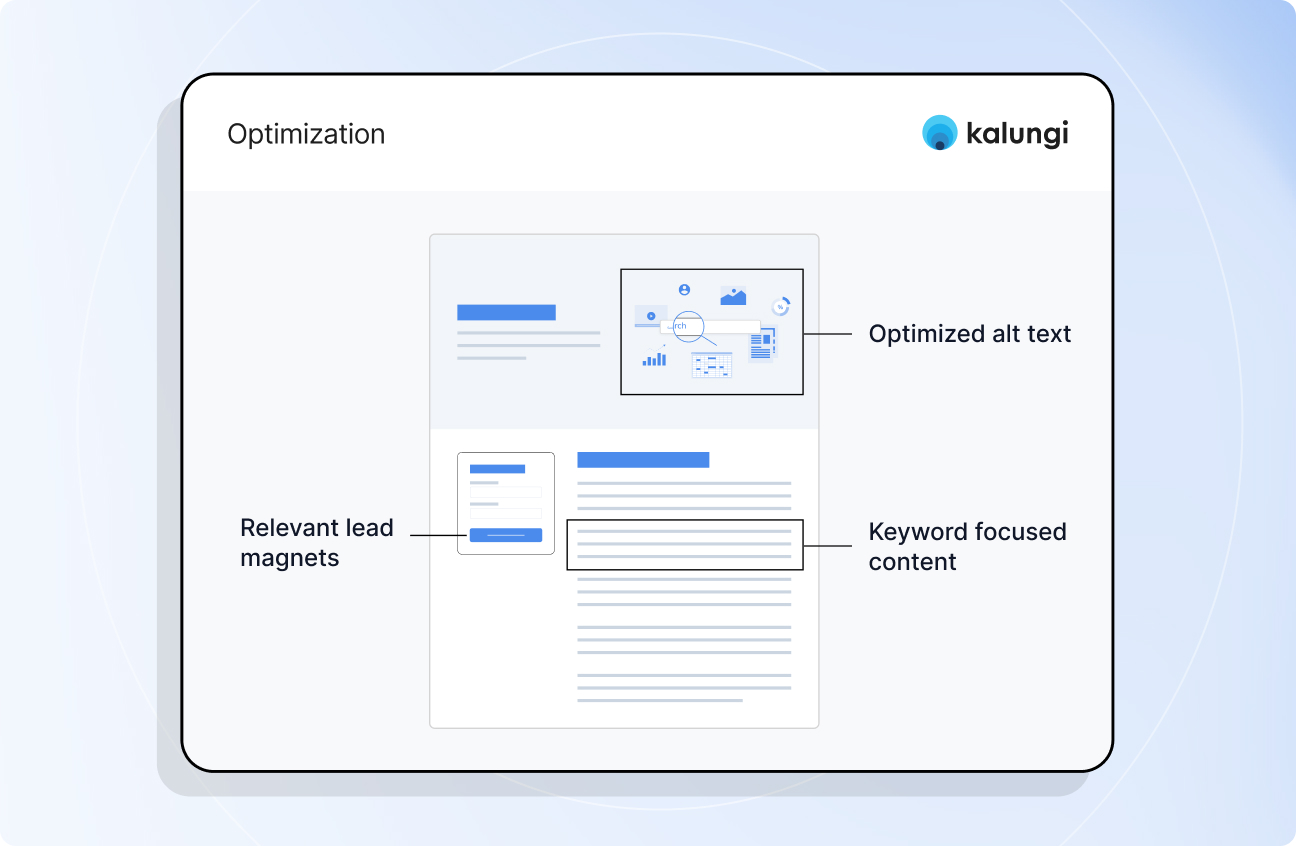Click the "Relevant lead magnets" label
The width and height of the screenshot is (1296, 846).
tap(317, 543)
